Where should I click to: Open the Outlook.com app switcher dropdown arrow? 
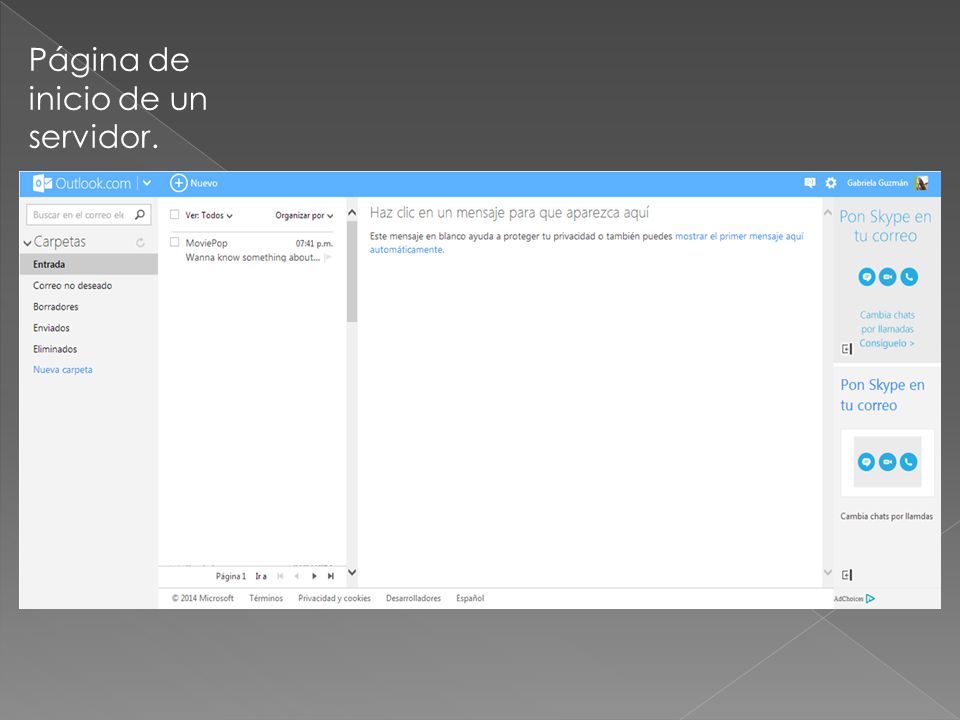[147, 183]
